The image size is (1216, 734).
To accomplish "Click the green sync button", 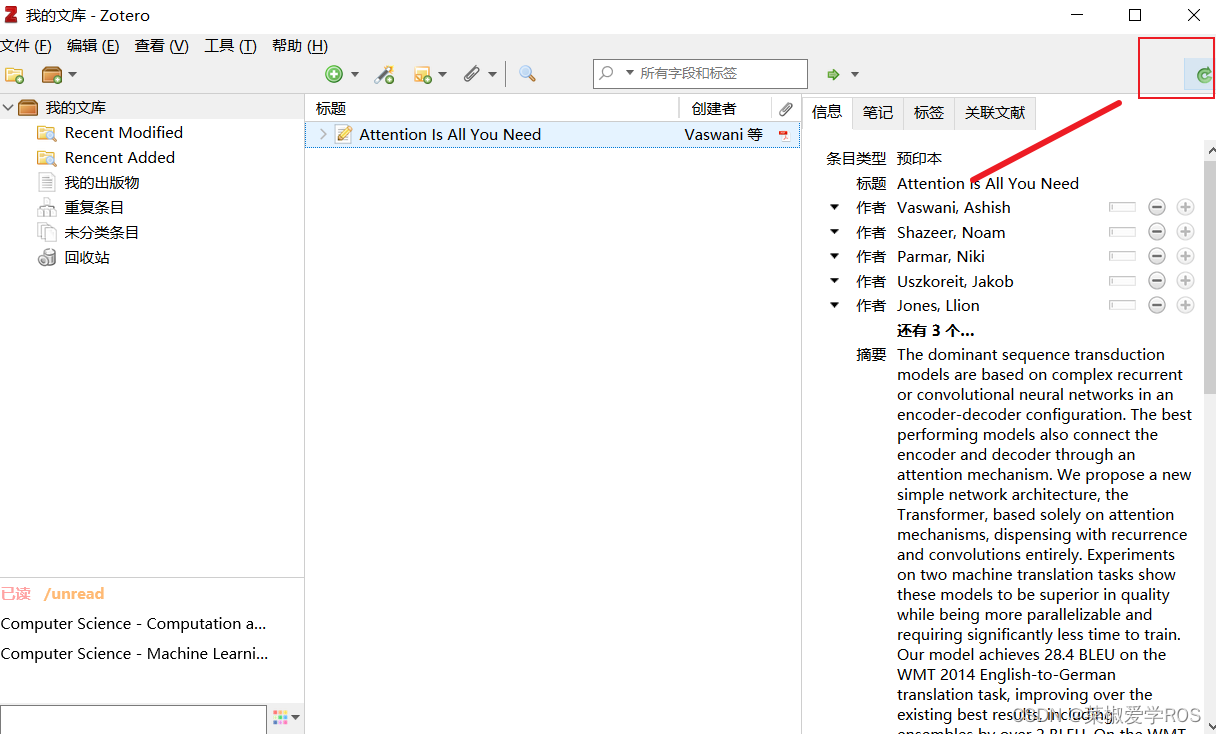I will click(1204, 74).
